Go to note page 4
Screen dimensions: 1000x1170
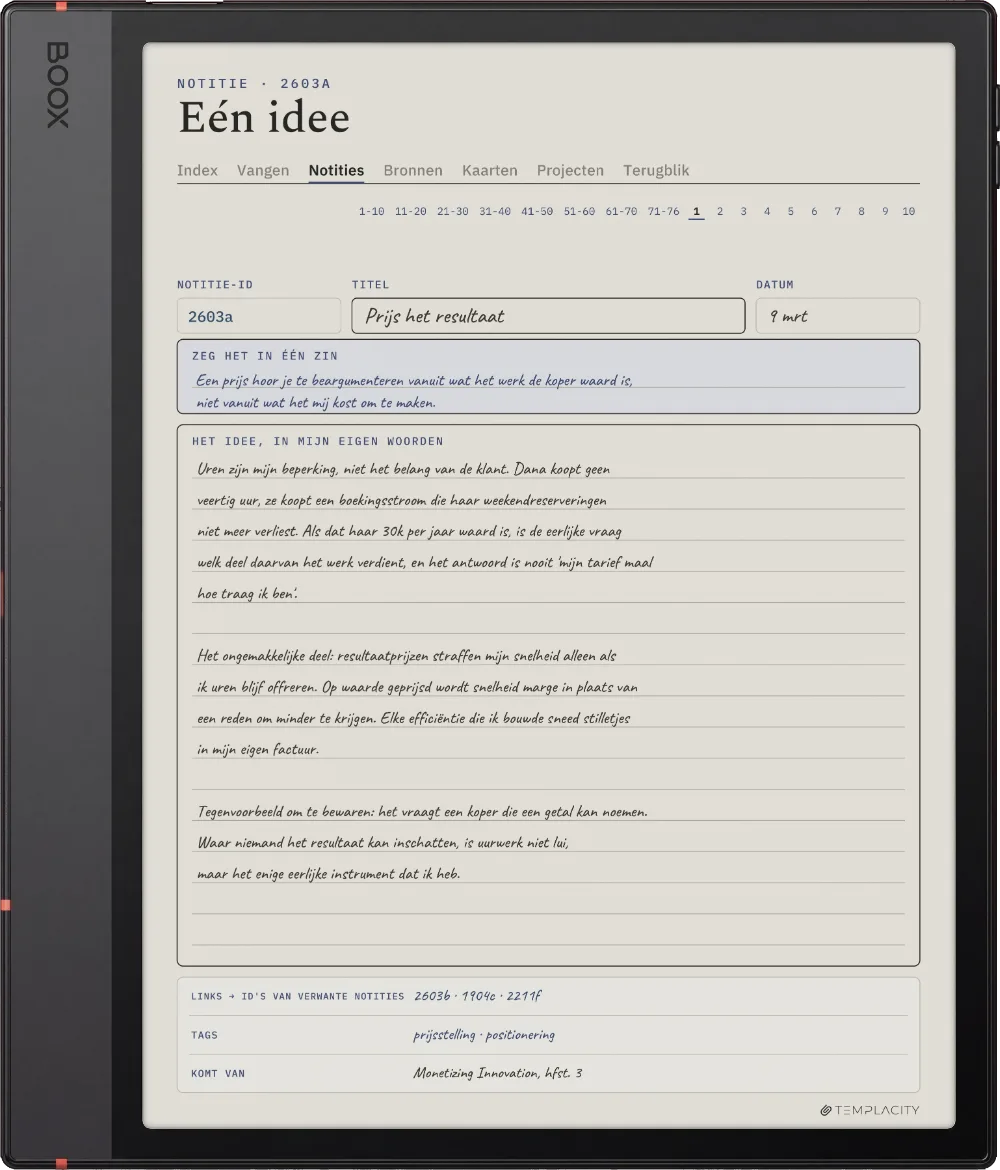[x=767, y=211]
